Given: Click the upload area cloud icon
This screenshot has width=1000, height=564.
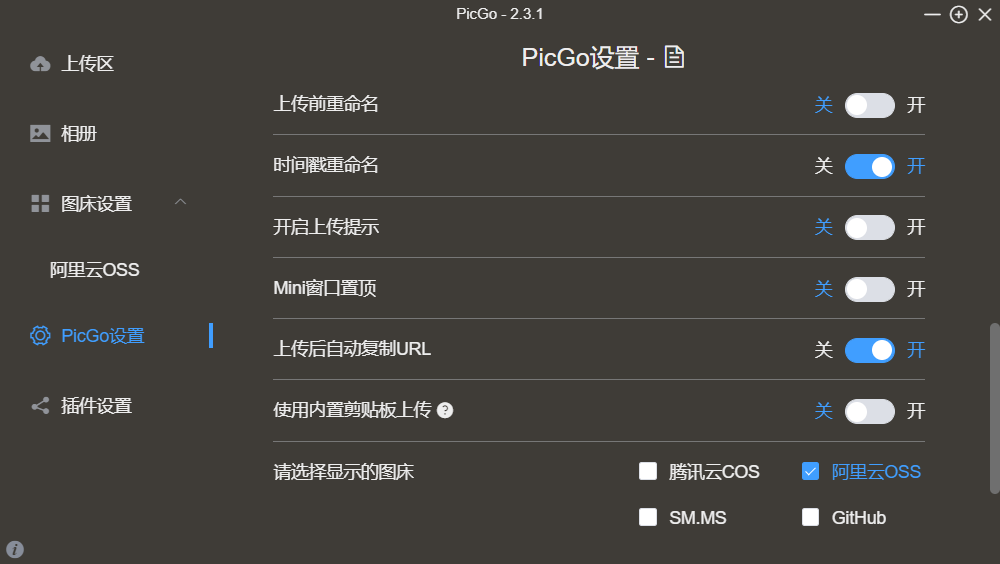Looking at the screenshot, I should [x=40, y=64].
